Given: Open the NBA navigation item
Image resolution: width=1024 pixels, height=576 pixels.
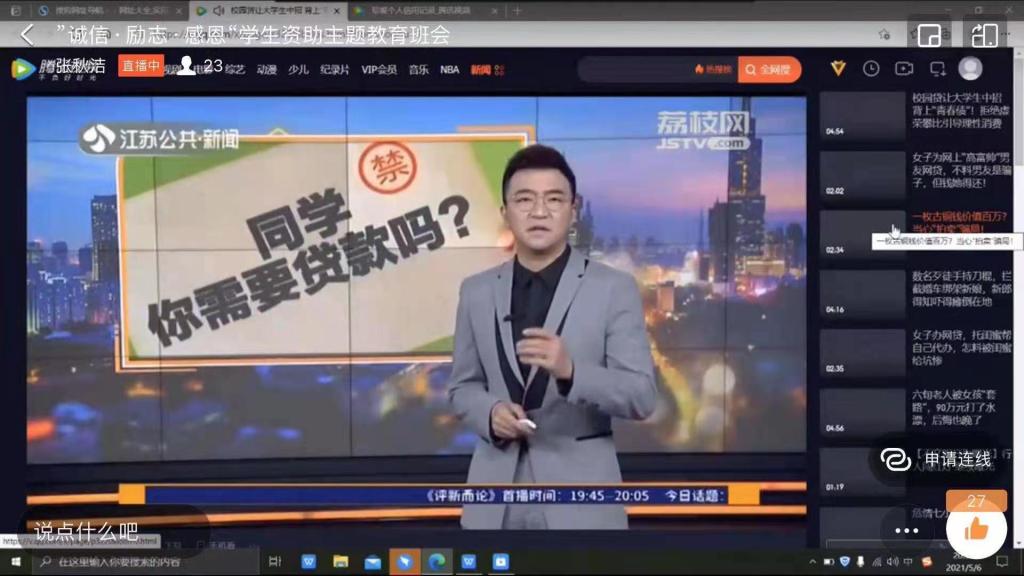Looking at the screenshot, I should pyautogui.click(x=449, y=69).
